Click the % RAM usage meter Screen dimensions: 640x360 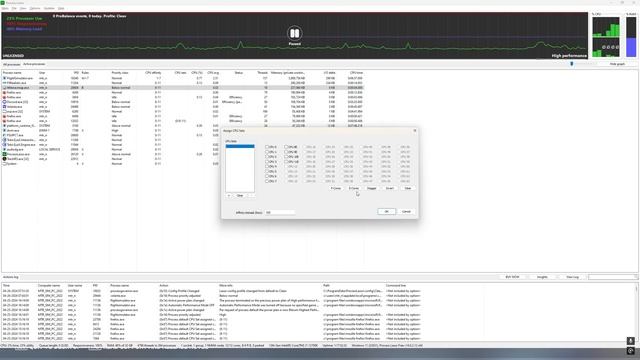point(631,37)
